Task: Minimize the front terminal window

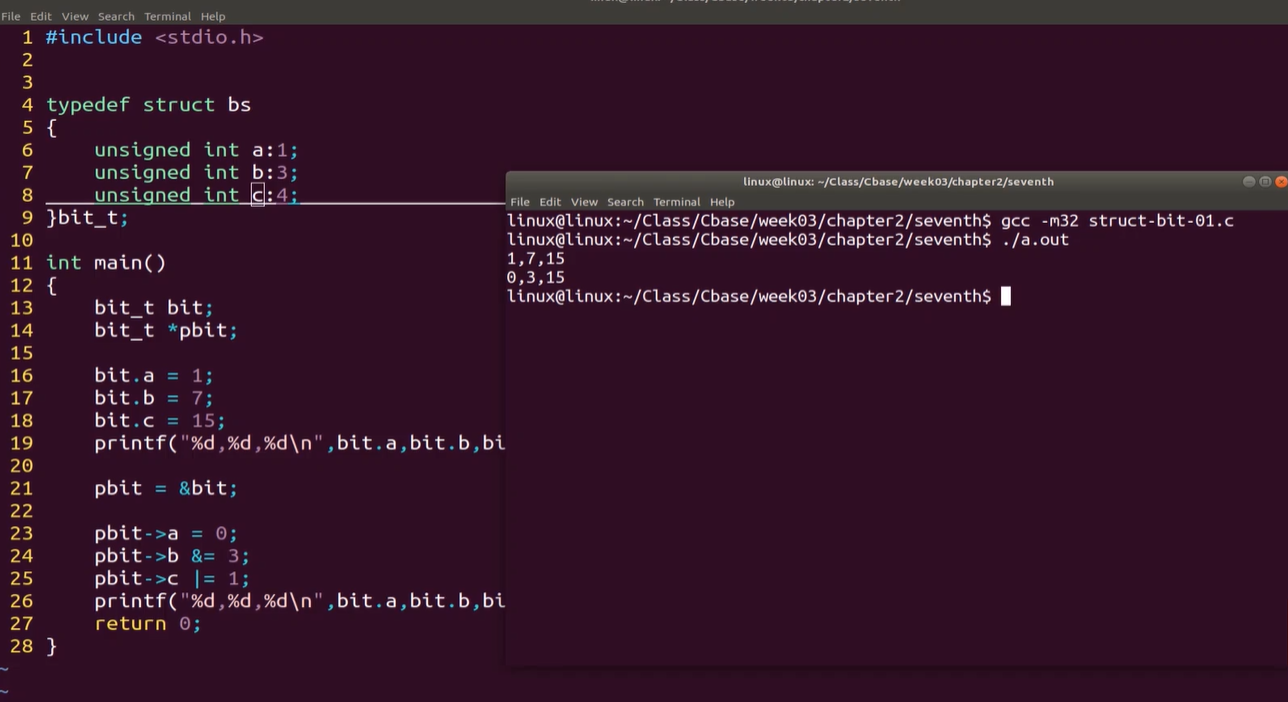Action: pyautogui.click(x=1249, y=181)
